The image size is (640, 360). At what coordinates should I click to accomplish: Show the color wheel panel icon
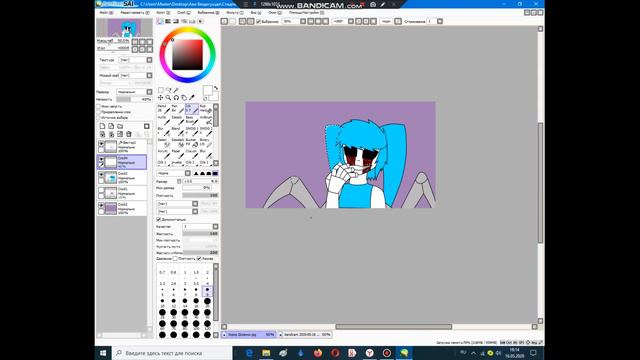160,21
